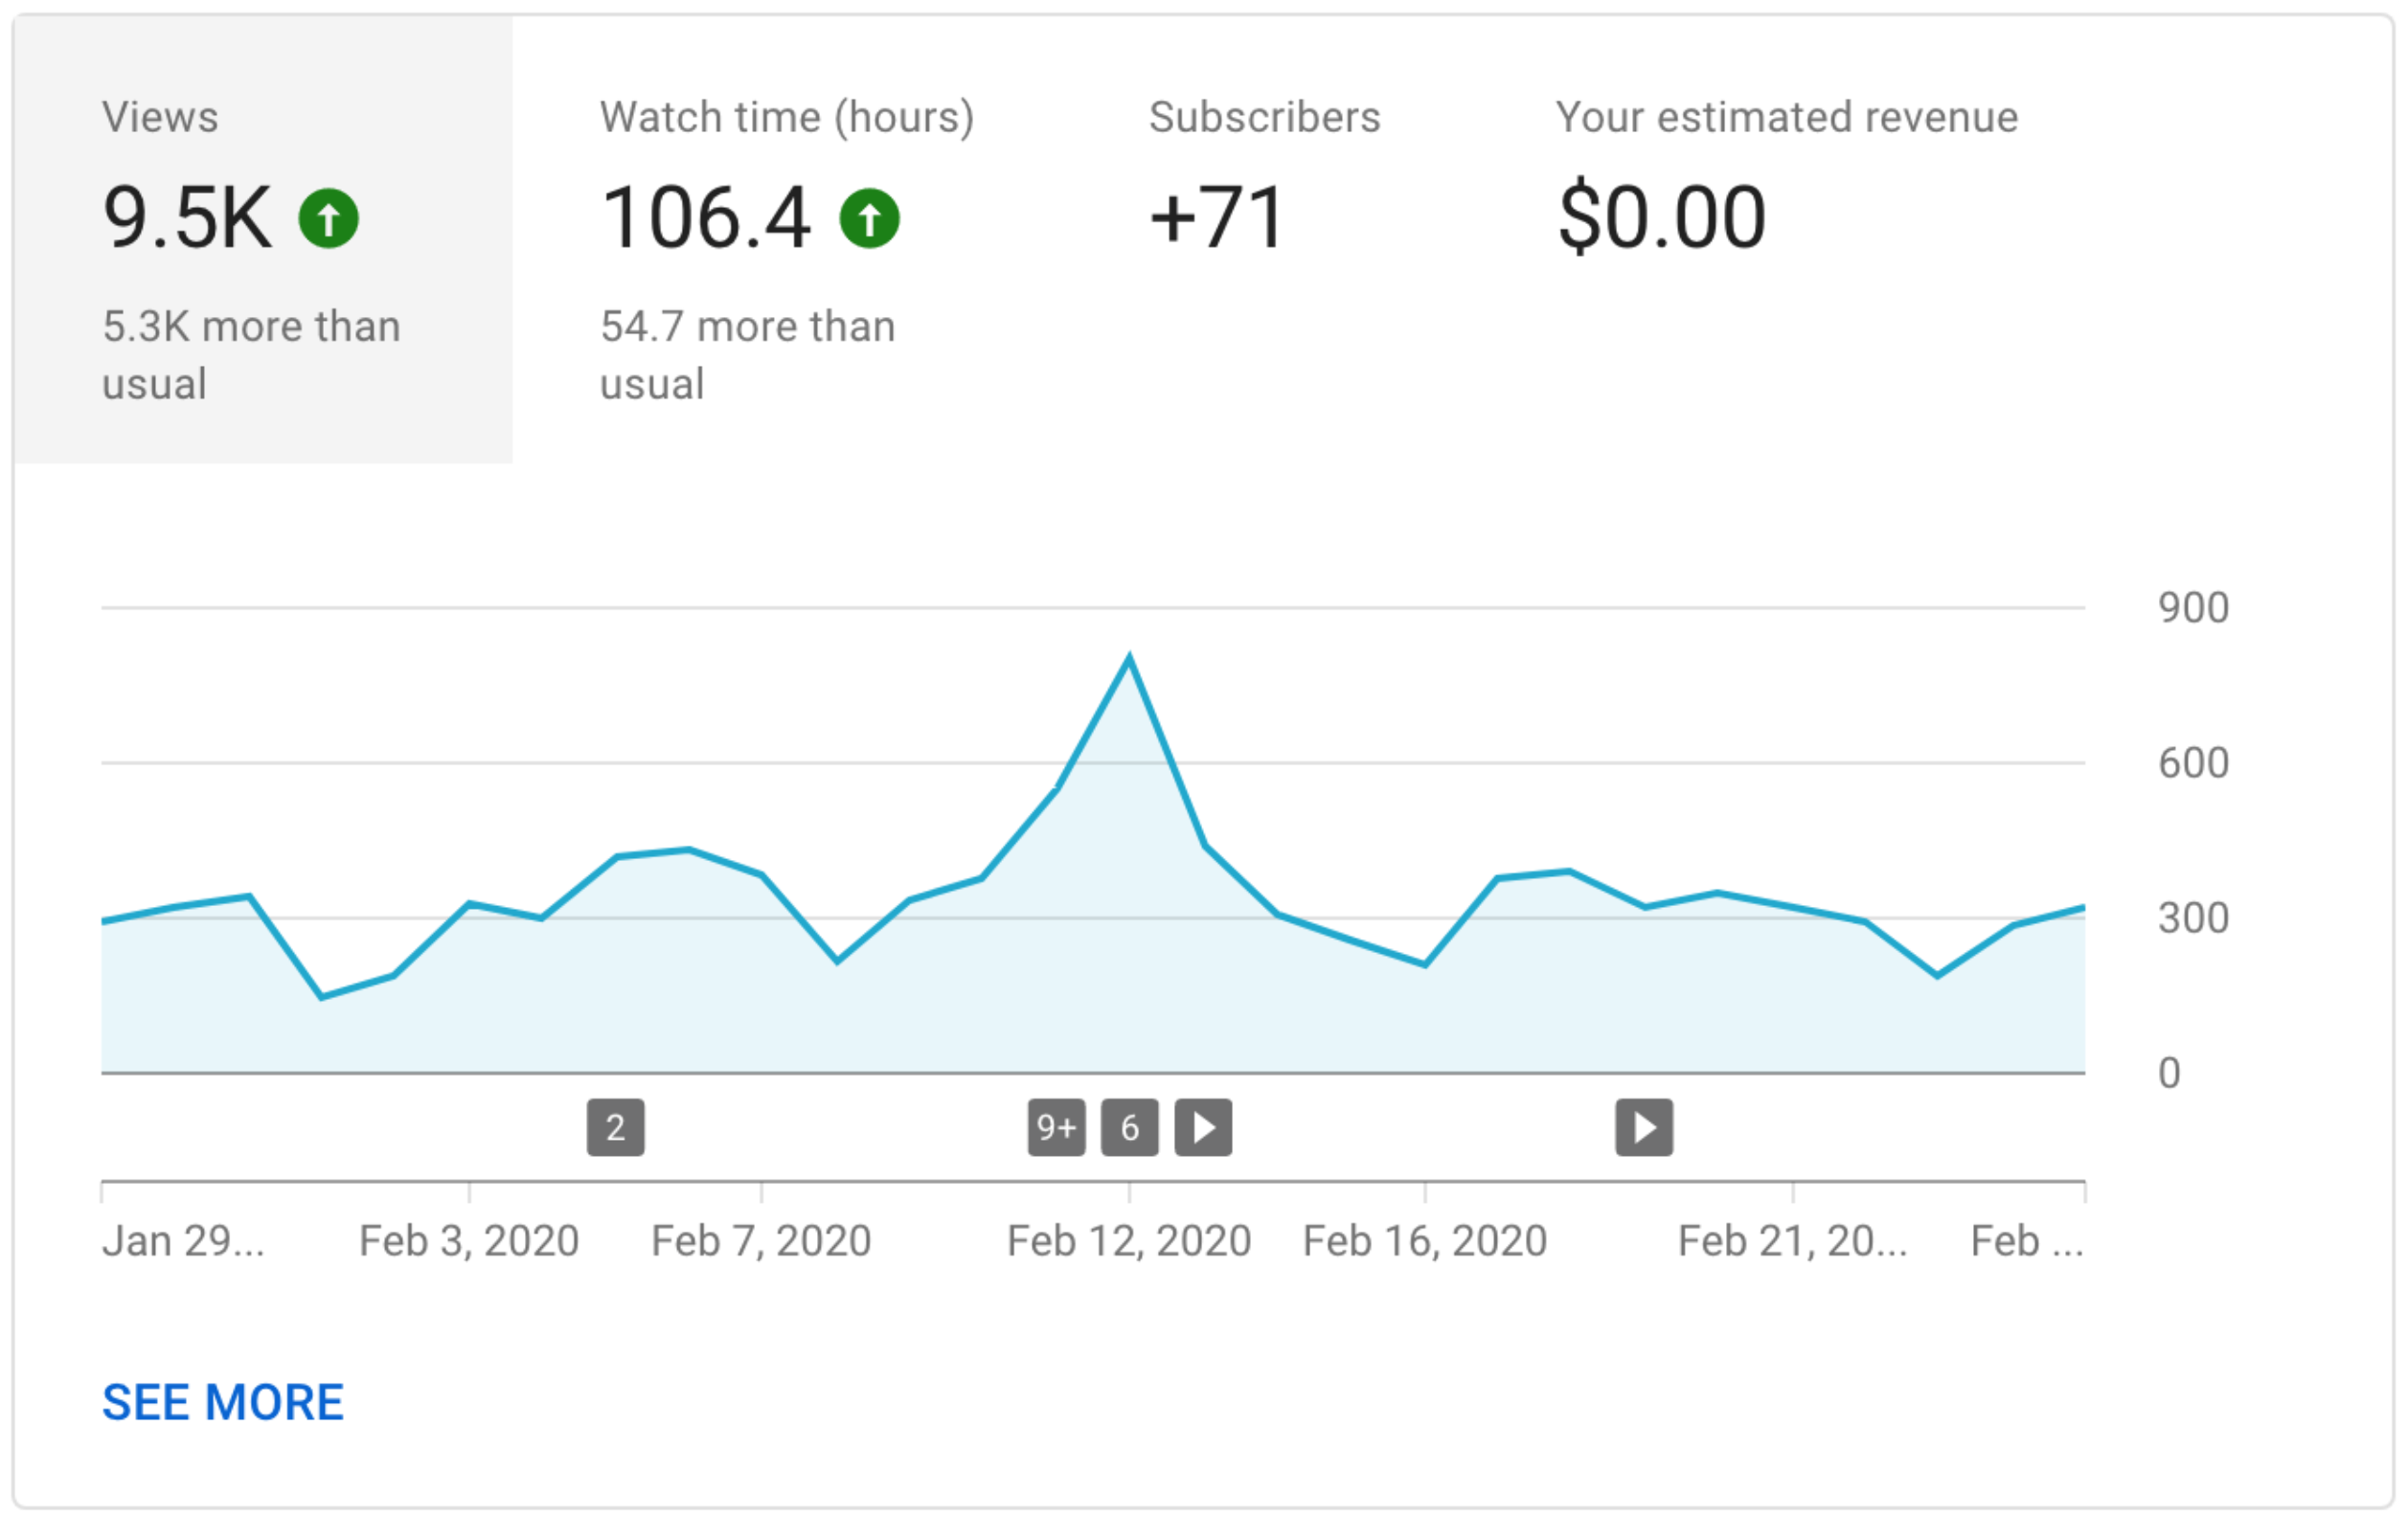Image resolution: width=2408 pixels, height=1517 pixels.
Task: Open the video marker badge labeled 6
Action: 1129,1128
